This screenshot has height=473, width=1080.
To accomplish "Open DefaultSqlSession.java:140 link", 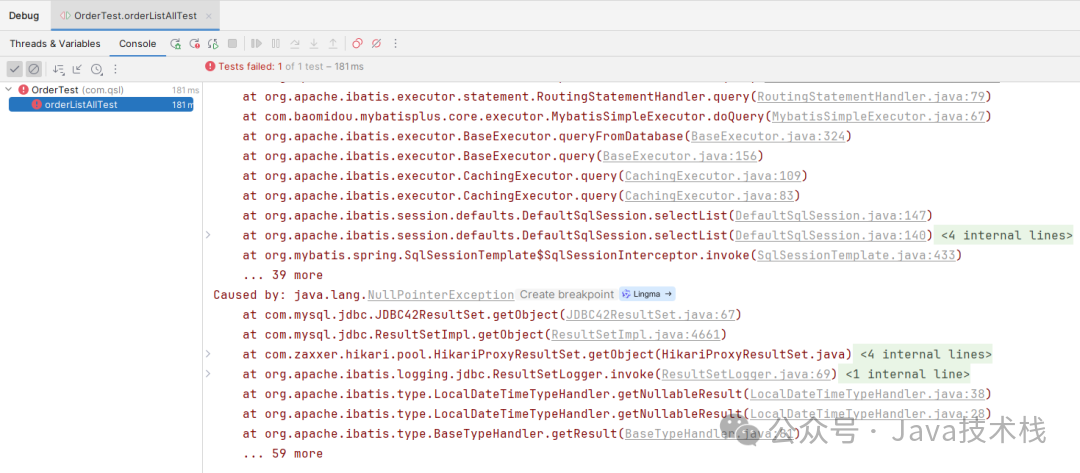I will coord(830,235).
